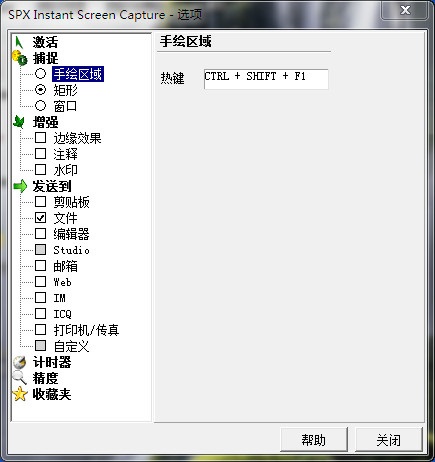The width and height of the screenshot is (435, 462).
Task: Click the 精度 magnifier icon
Action: click(x=19, y=378)
